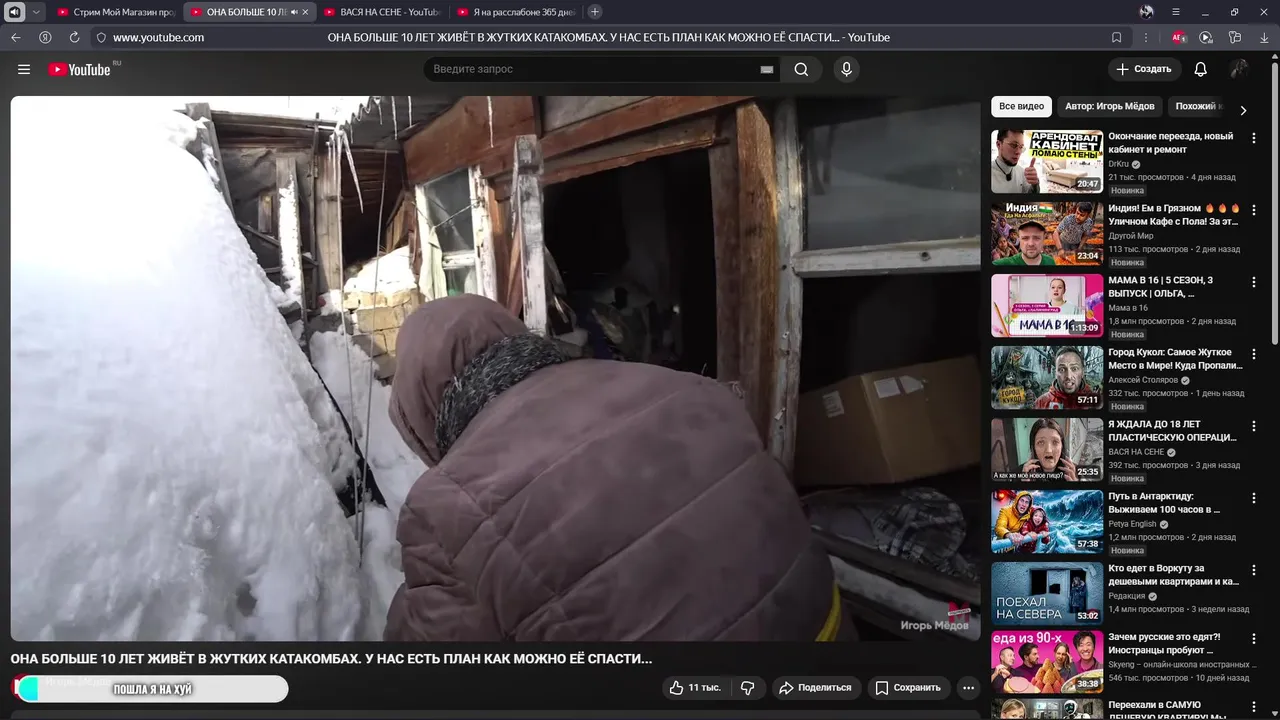1280x720 pixels.
Task: Click the Сохранить button
Action: click(908, 687)
